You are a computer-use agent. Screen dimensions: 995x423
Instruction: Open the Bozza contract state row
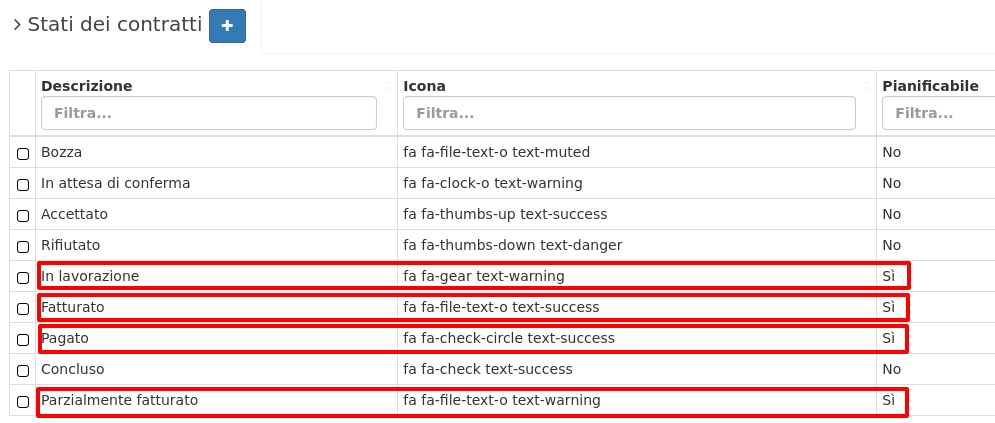[x=62, y=153]
